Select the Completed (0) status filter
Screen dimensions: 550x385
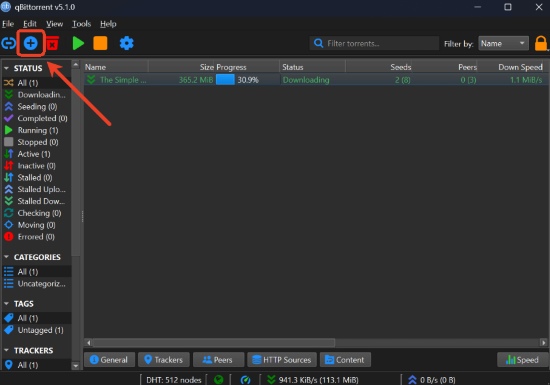[x=36, y=119]
